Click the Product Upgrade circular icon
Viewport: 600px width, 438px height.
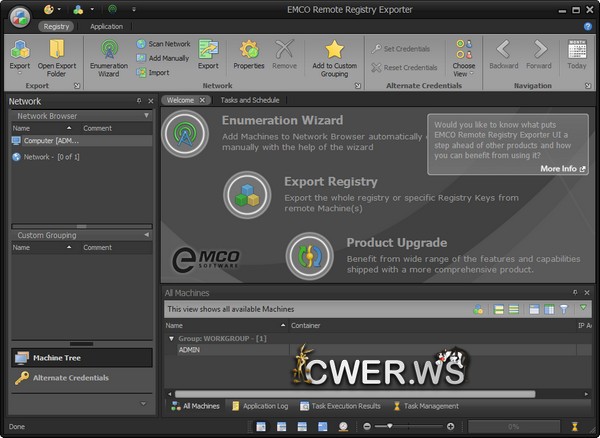pyautogui.click(x=309, y=255)
